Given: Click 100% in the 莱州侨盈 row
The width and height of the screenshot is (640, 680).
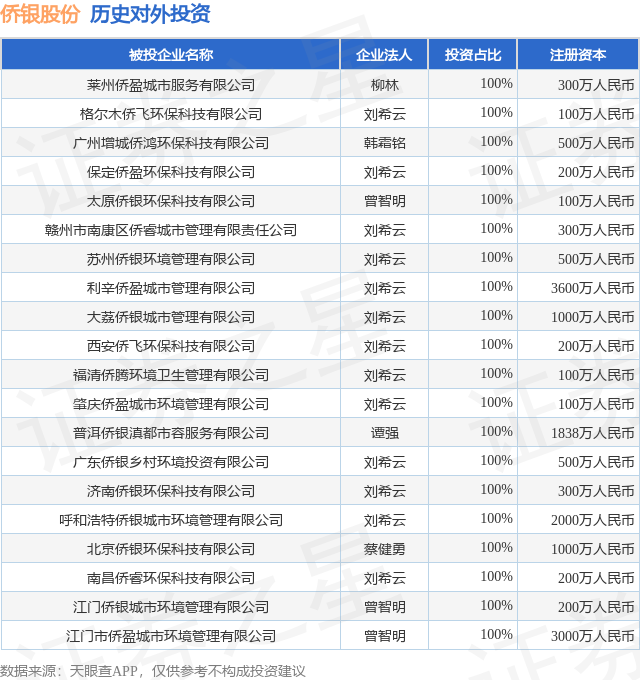Looking at the screenshot, I should click(x=496, y=83).
